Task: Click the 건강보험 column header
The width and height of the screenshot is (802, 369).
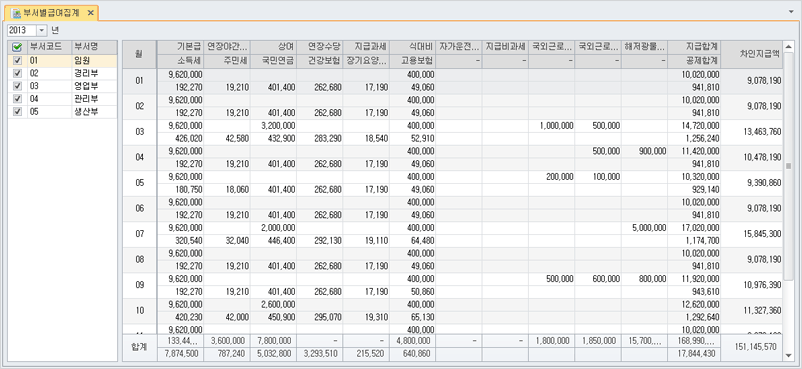Action: 320,61
